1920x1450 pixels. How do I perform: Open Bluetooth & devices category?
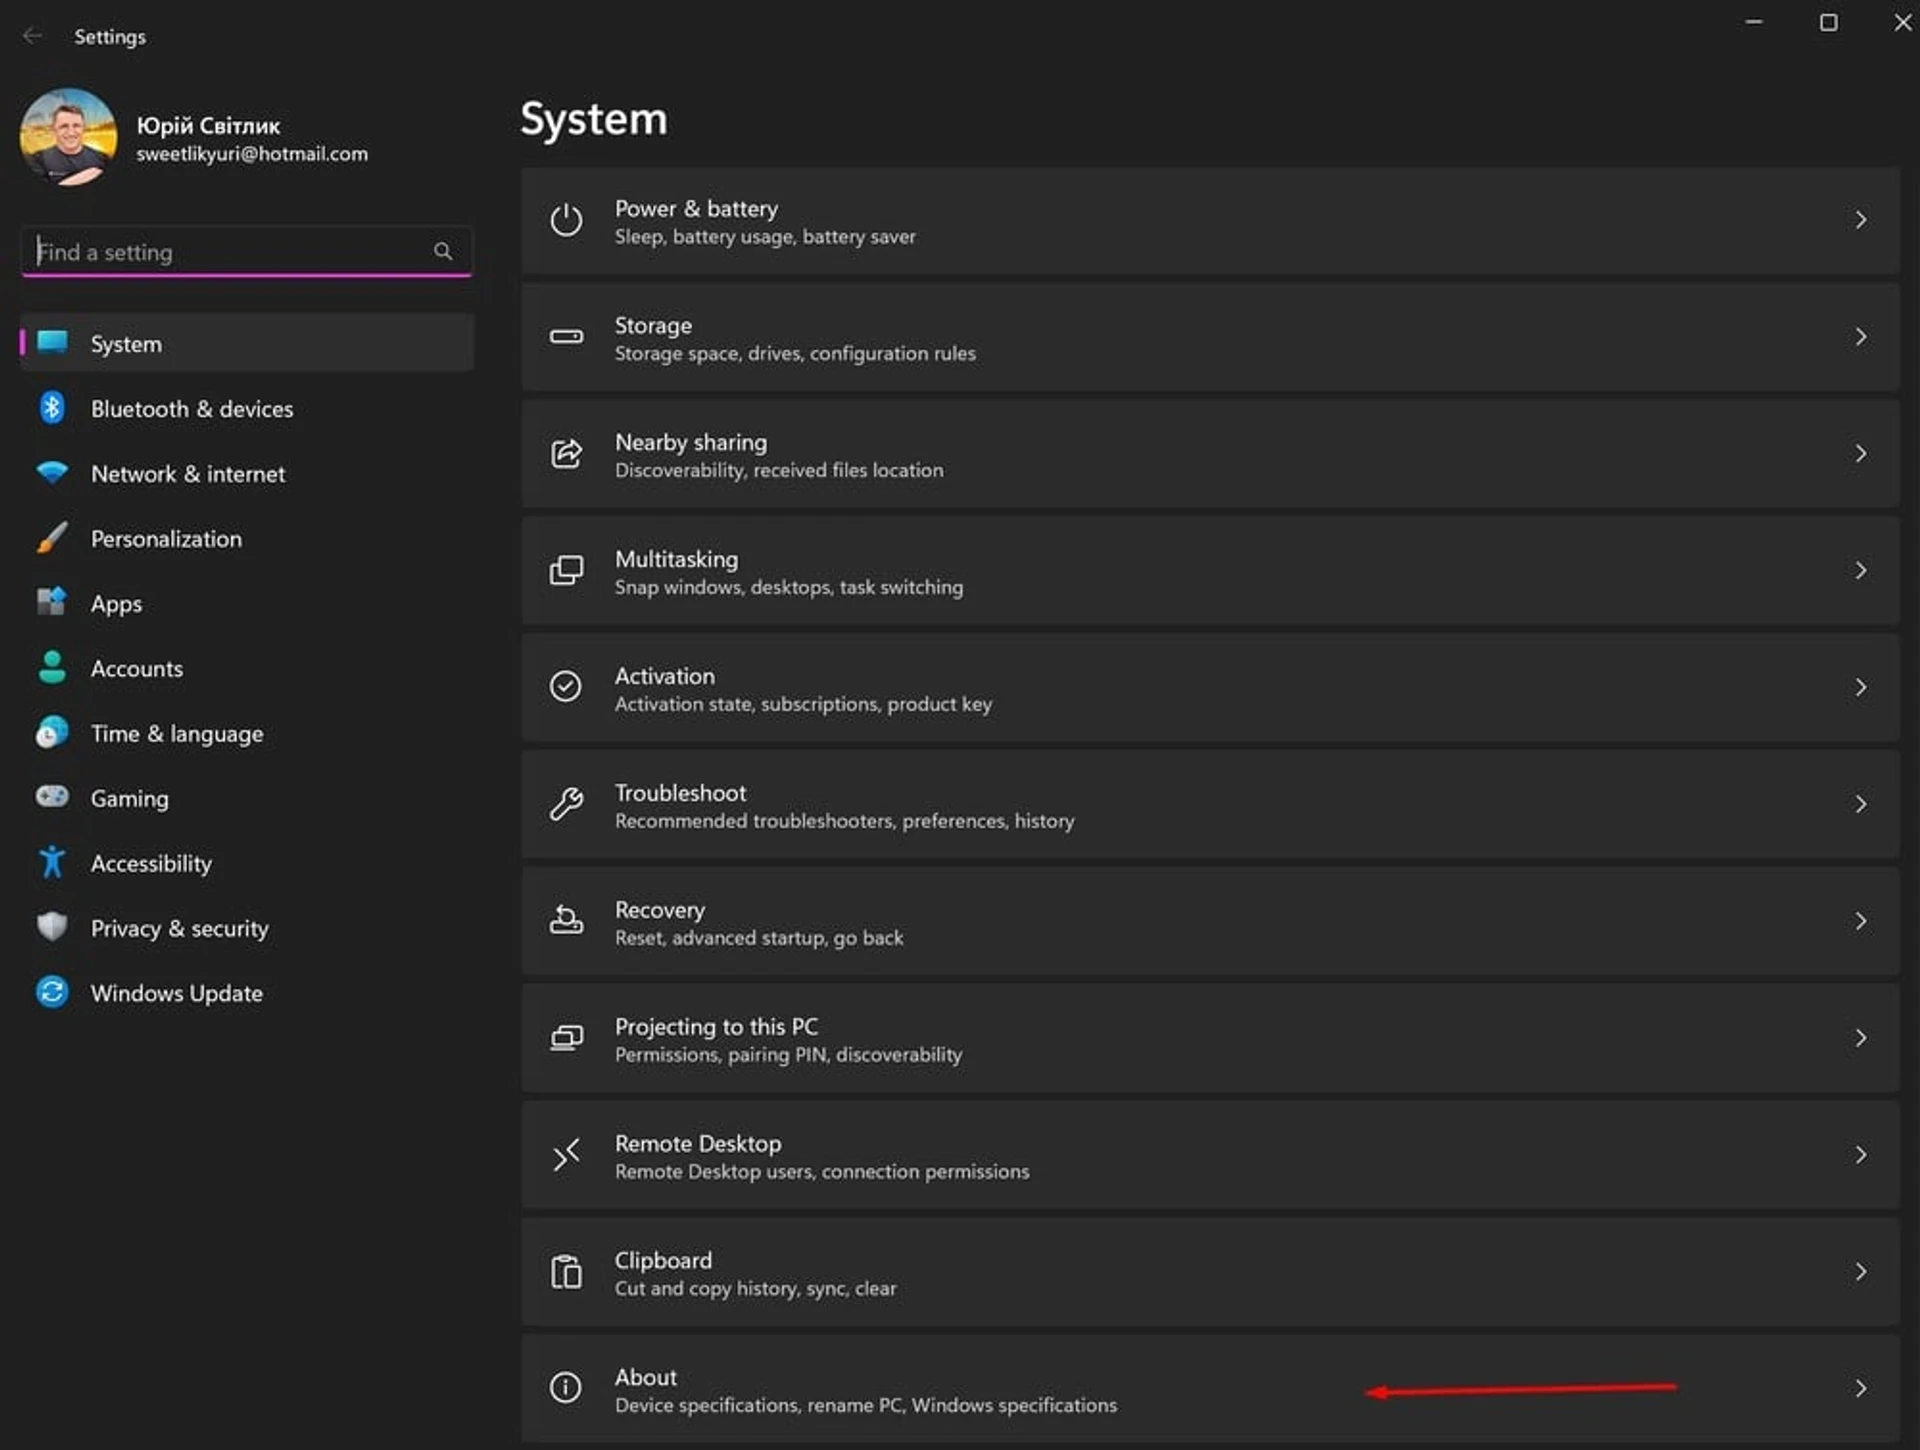247,408
